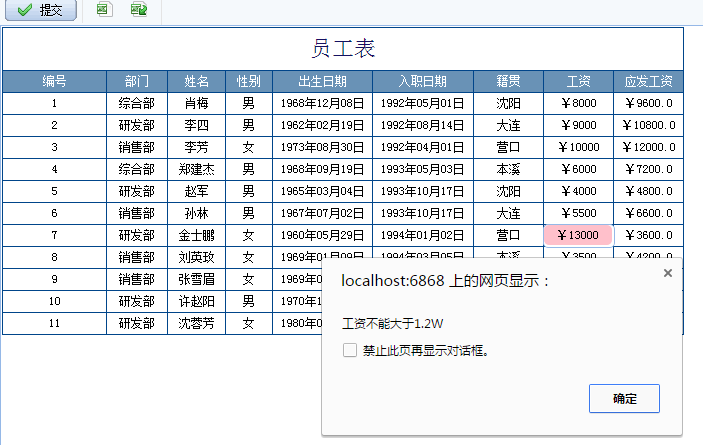Click 确定 in the alert dialog
703x445 pixels.
(x=624, y=398)
